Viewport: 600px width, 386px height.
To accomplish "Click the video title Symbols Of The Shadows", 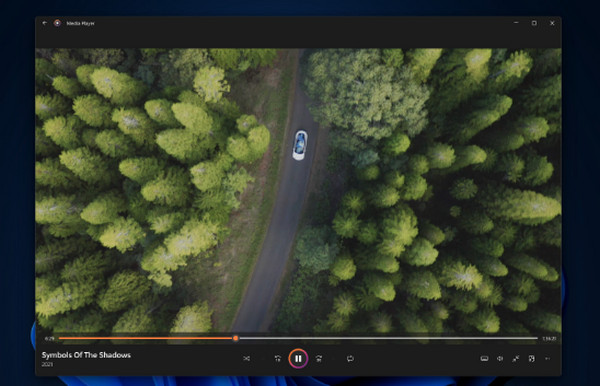I will coord(86,355).
